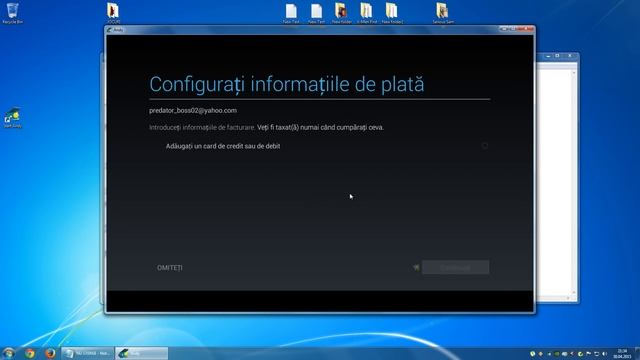Click the arrow icon beside Continue button

click(416, 268)
